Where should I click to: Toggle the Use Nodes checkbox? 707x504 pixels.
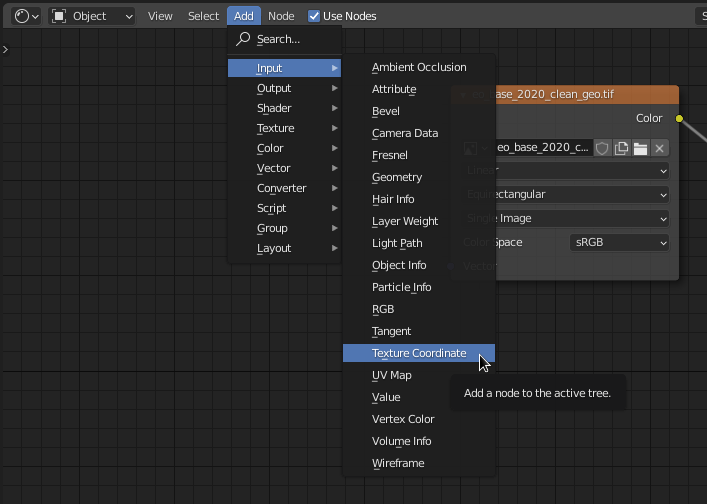(x=314, y=16)
